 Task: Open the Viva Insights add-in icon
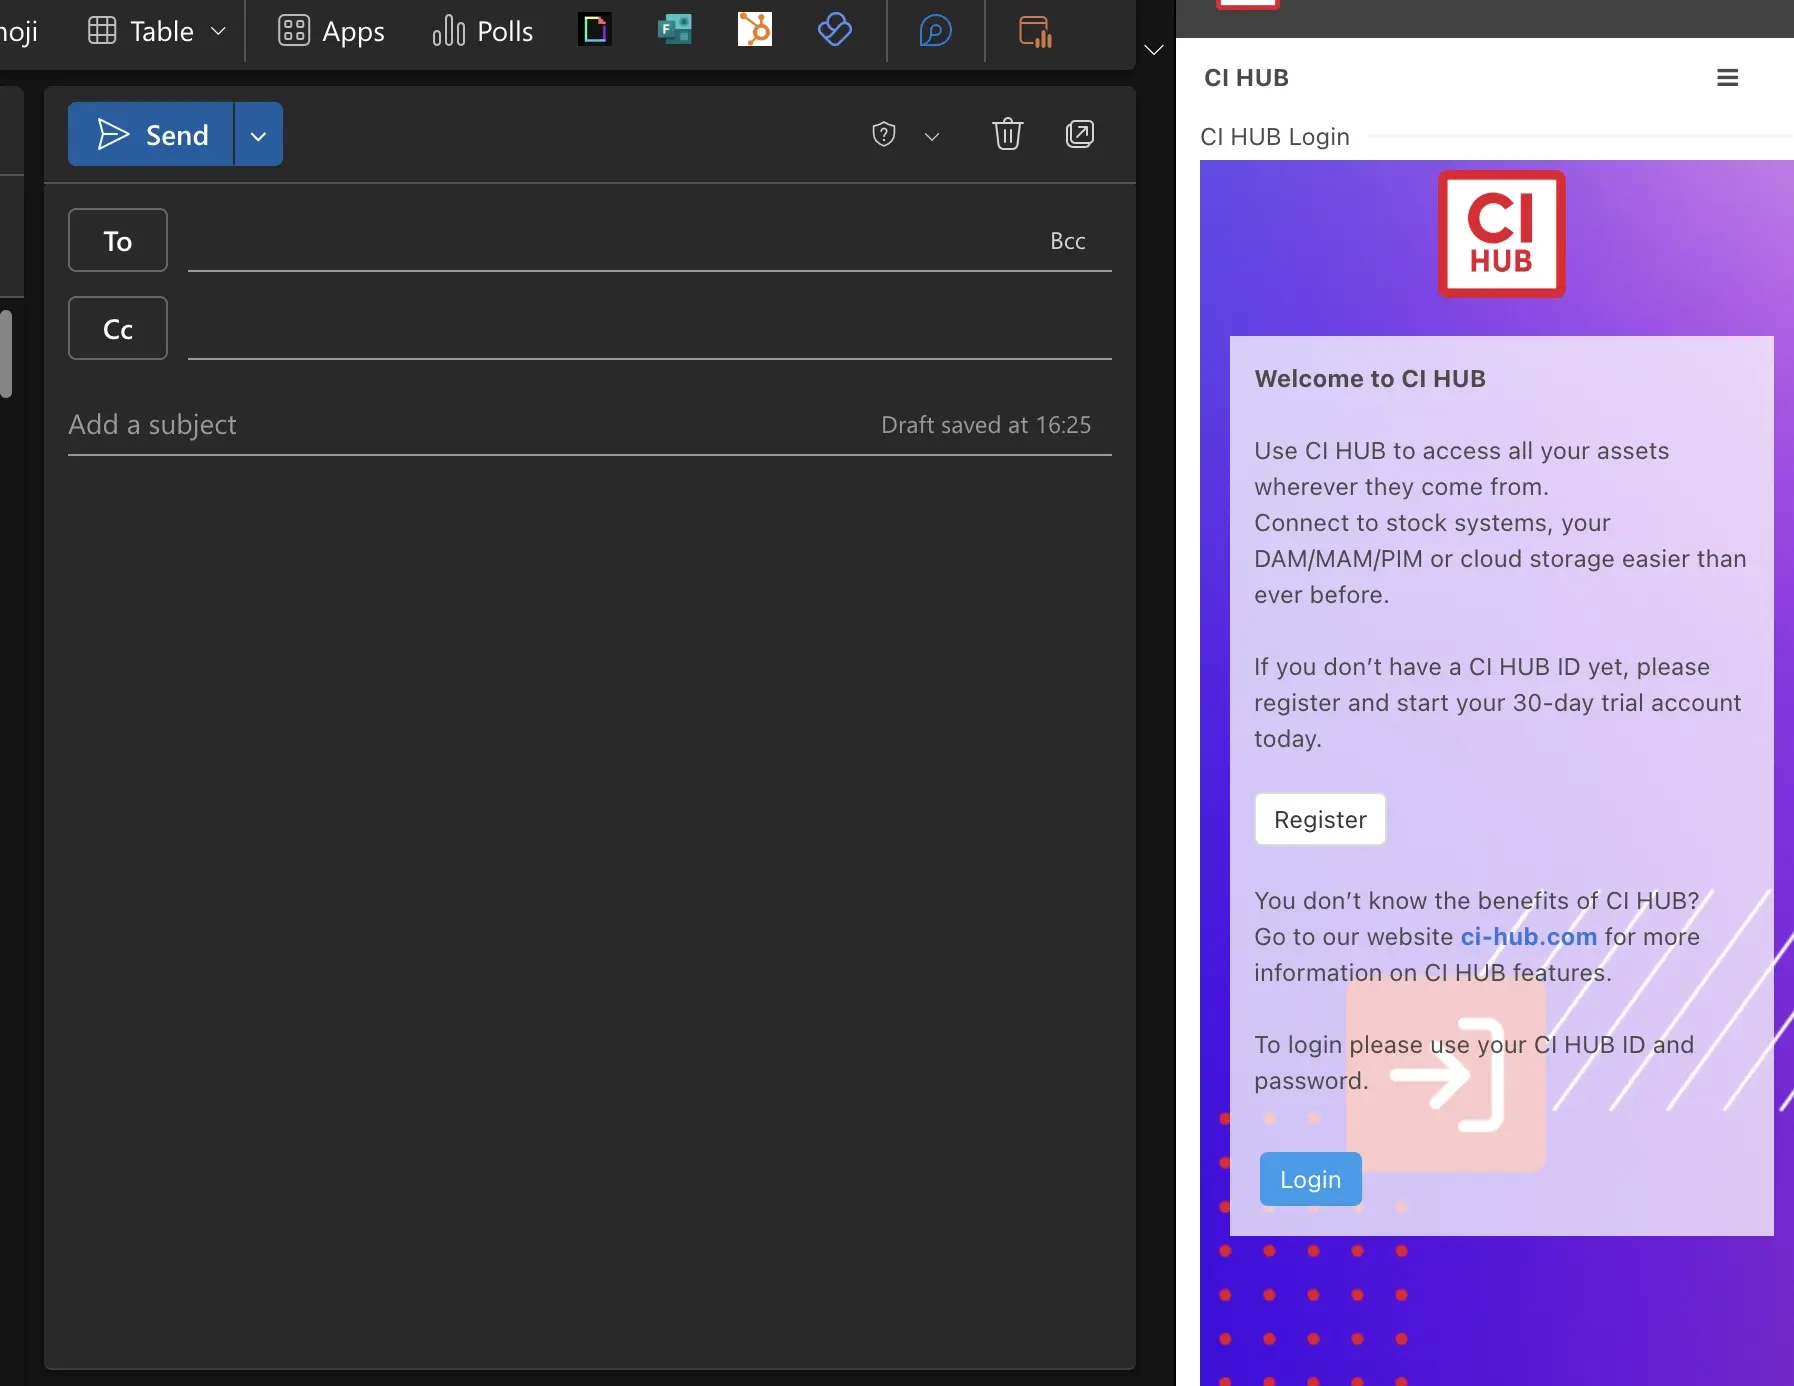click(x=835, y=30)
